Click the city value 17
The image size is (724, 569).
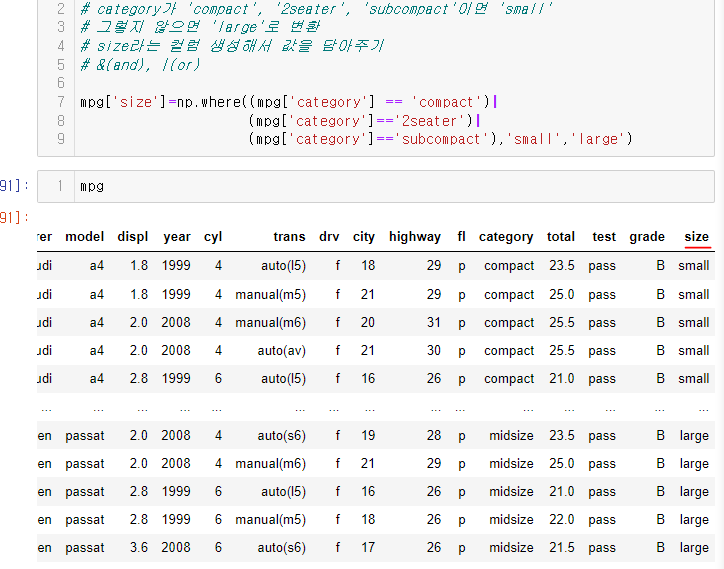pyautogui.click(x=368, y=548)
